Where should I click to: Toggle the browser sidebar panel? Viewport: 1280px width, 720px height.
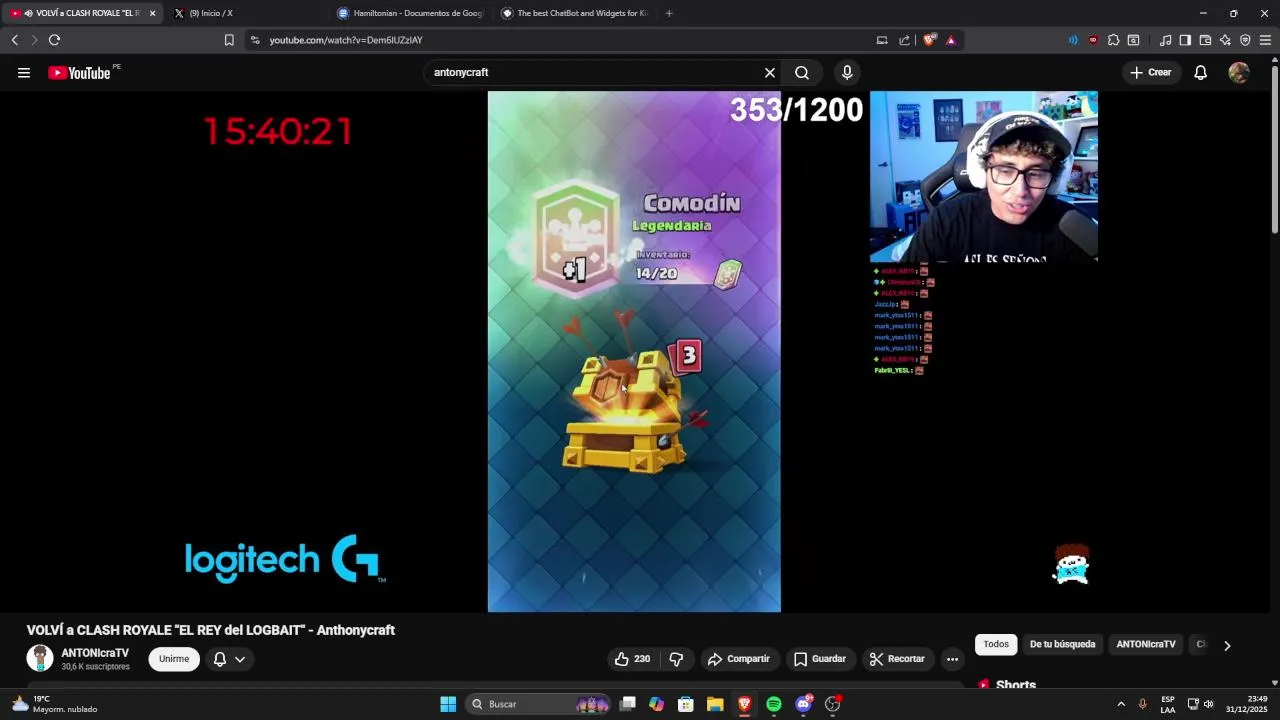coord(1185,40)
